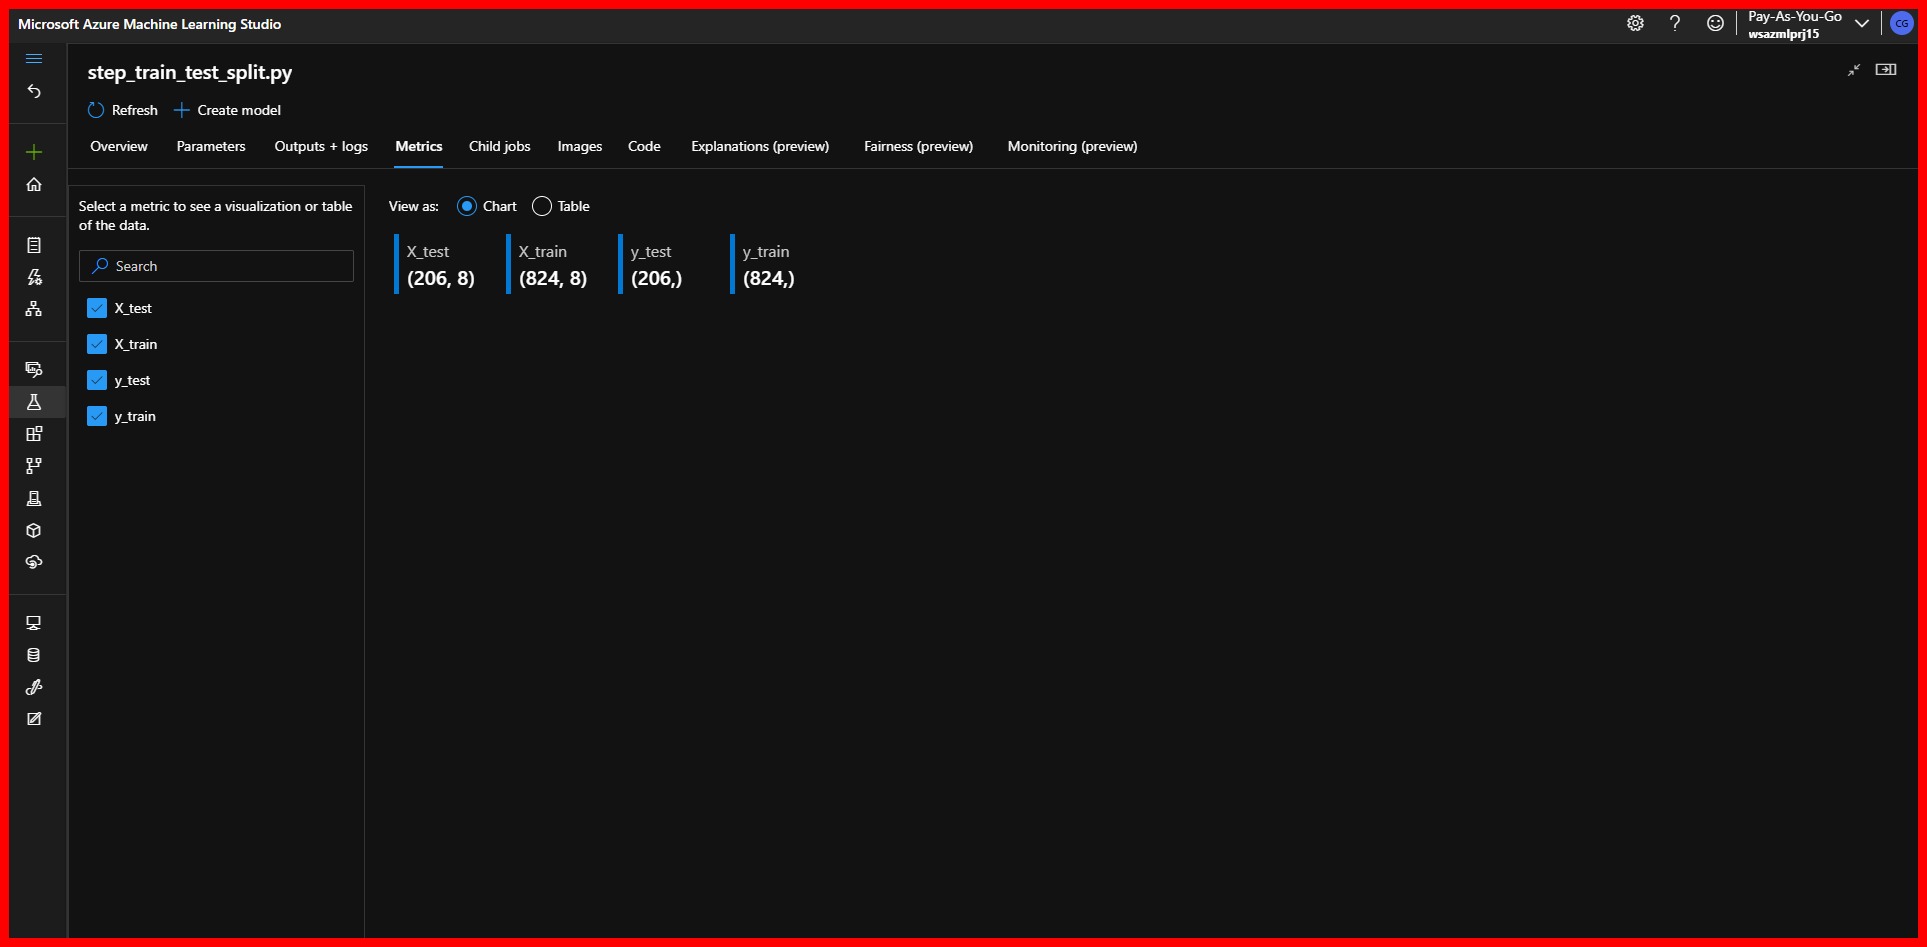This screenshot has width=1927, height=947.
Task: Open the CG account avatar
Action: [x=1901, y=24]
